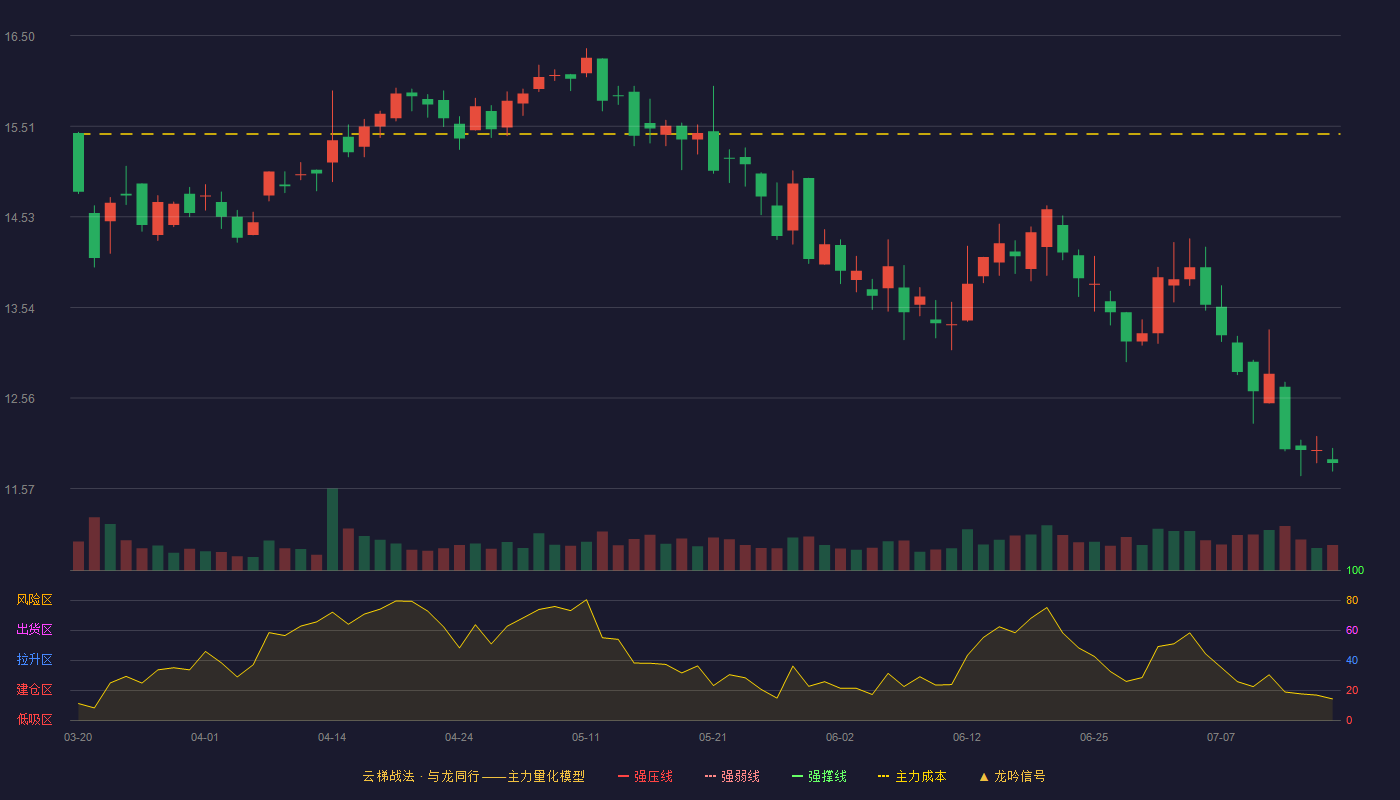Click the 低吸区 zone label
This screenshot has height=800, width=1400.
pyautogui.click(x=34, y=719)
